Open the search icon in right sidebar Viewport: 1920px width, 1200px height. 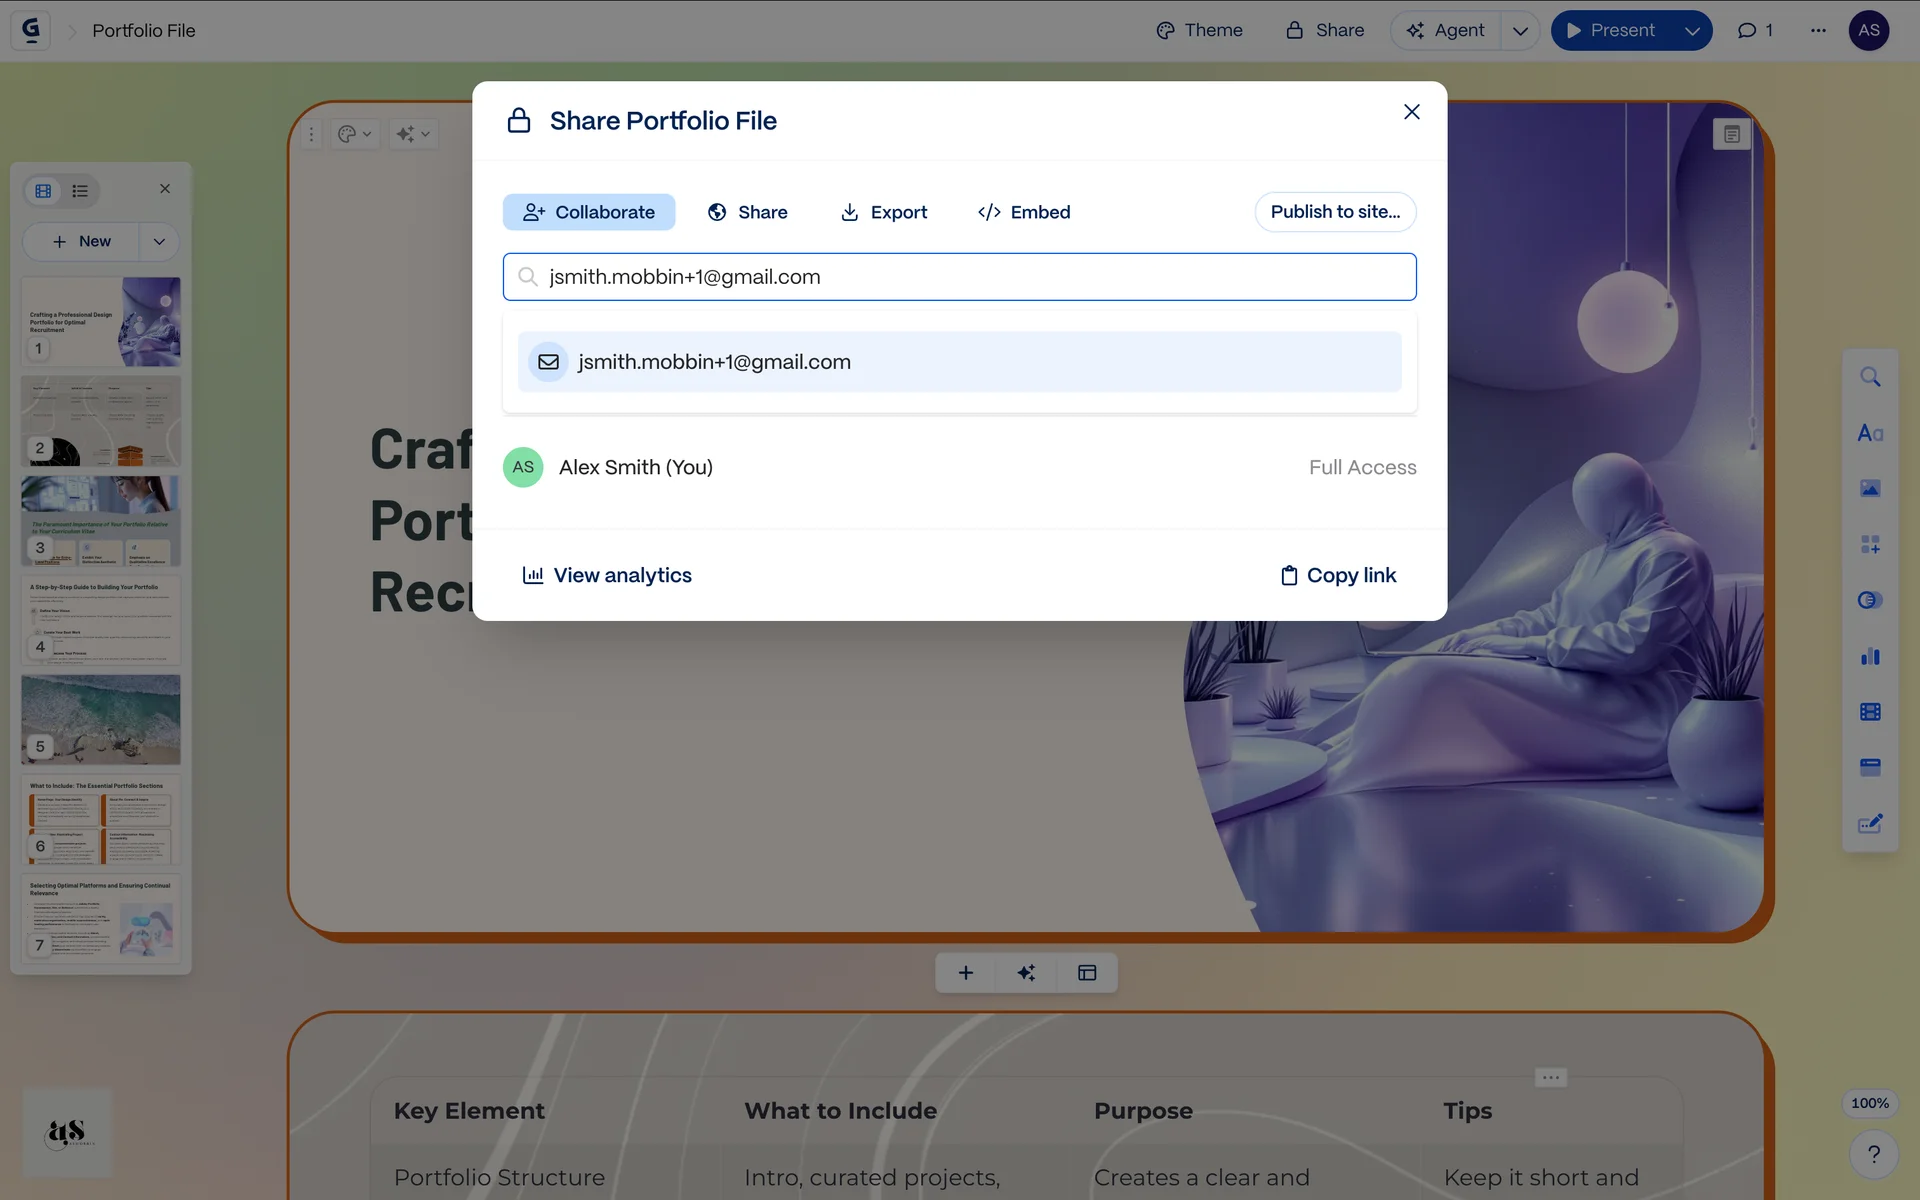pyautogui.click(x=1870, y=377)
